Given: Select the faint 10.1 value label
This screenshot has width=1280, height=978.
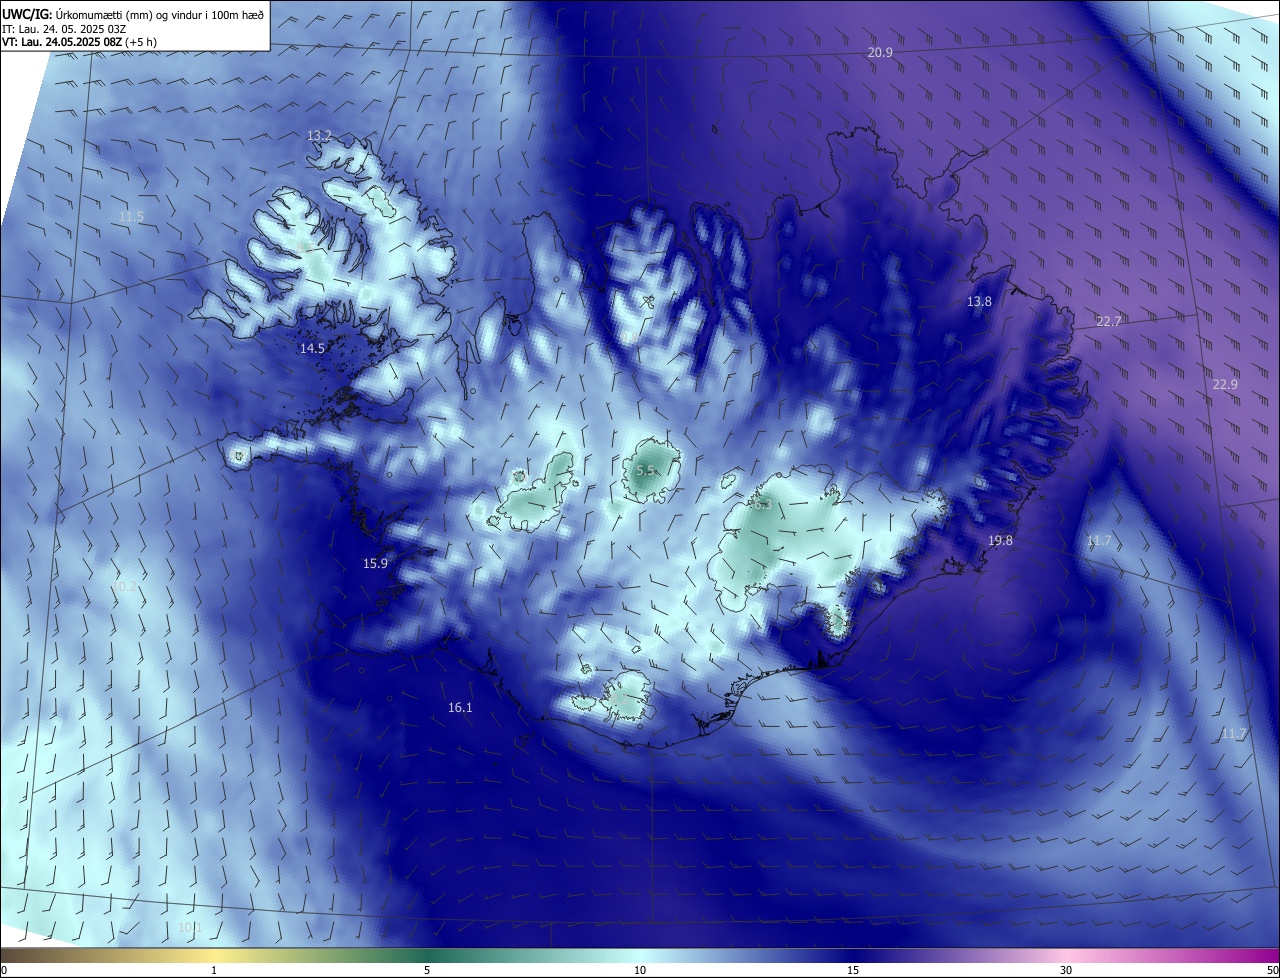Looking at the screenshot, I should point(190,927).
